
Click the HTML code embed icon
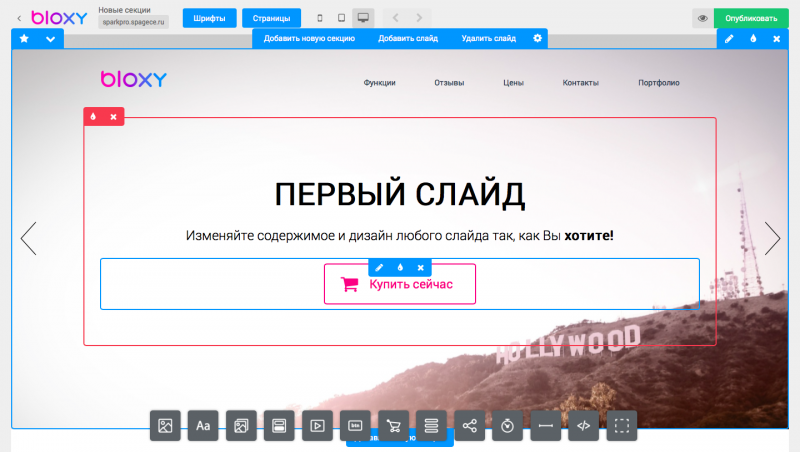pyautogui.click(x=584, y=425)
